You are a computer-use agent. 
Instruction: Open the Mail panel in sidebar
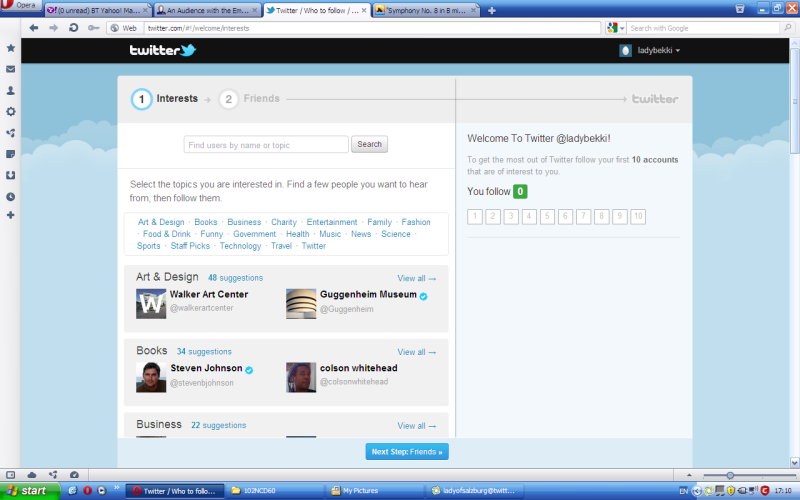(10, 69)
